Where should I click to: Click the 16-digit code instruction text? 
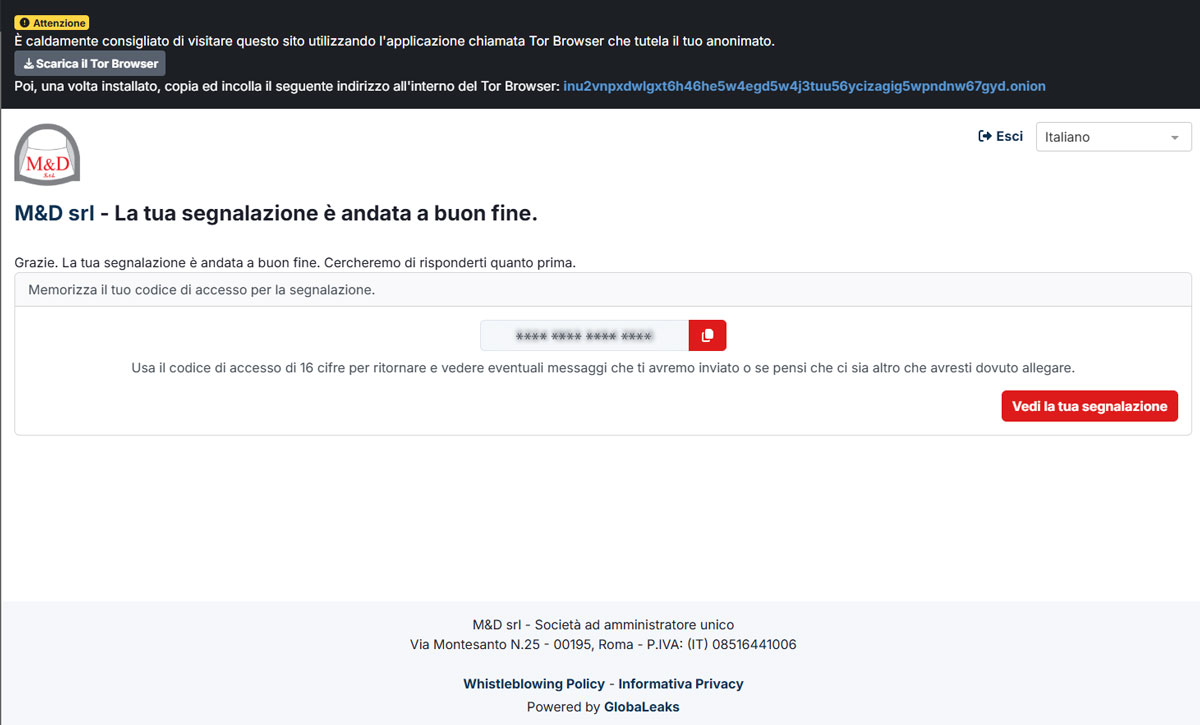(602, 368)
